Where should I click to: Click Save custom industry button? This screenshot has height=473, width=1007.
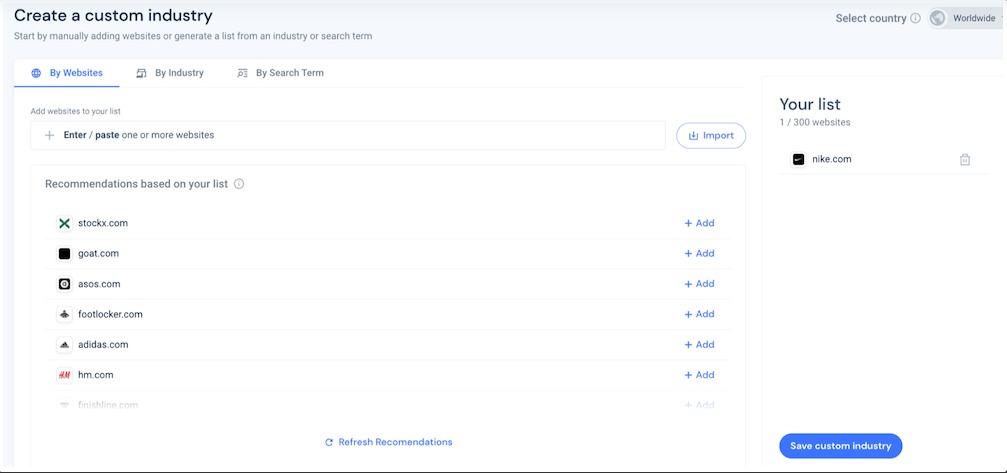840,446
